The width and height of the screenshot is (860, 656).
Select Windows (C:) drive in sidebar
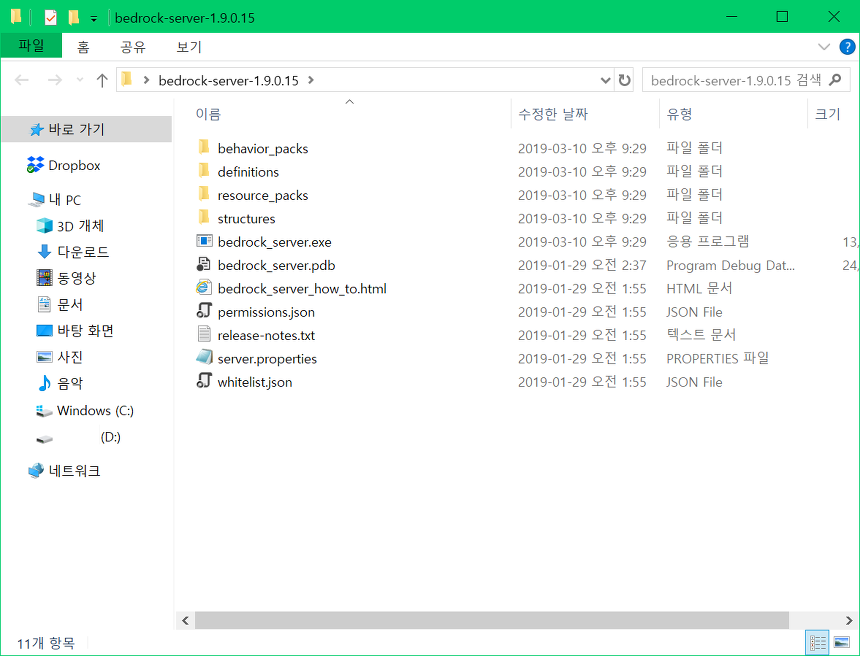pyautogui.click(x=85, y=410)
